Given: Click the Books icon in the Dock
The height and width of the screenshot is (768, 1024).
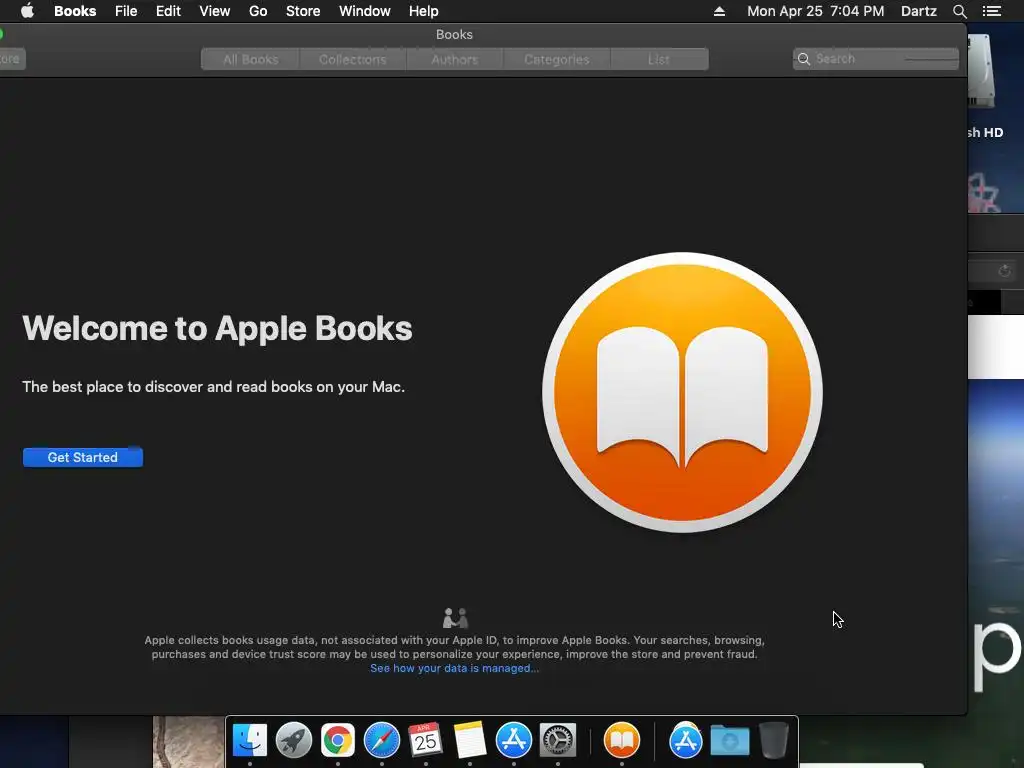Looking at the screenshot, I should point(622,741).
